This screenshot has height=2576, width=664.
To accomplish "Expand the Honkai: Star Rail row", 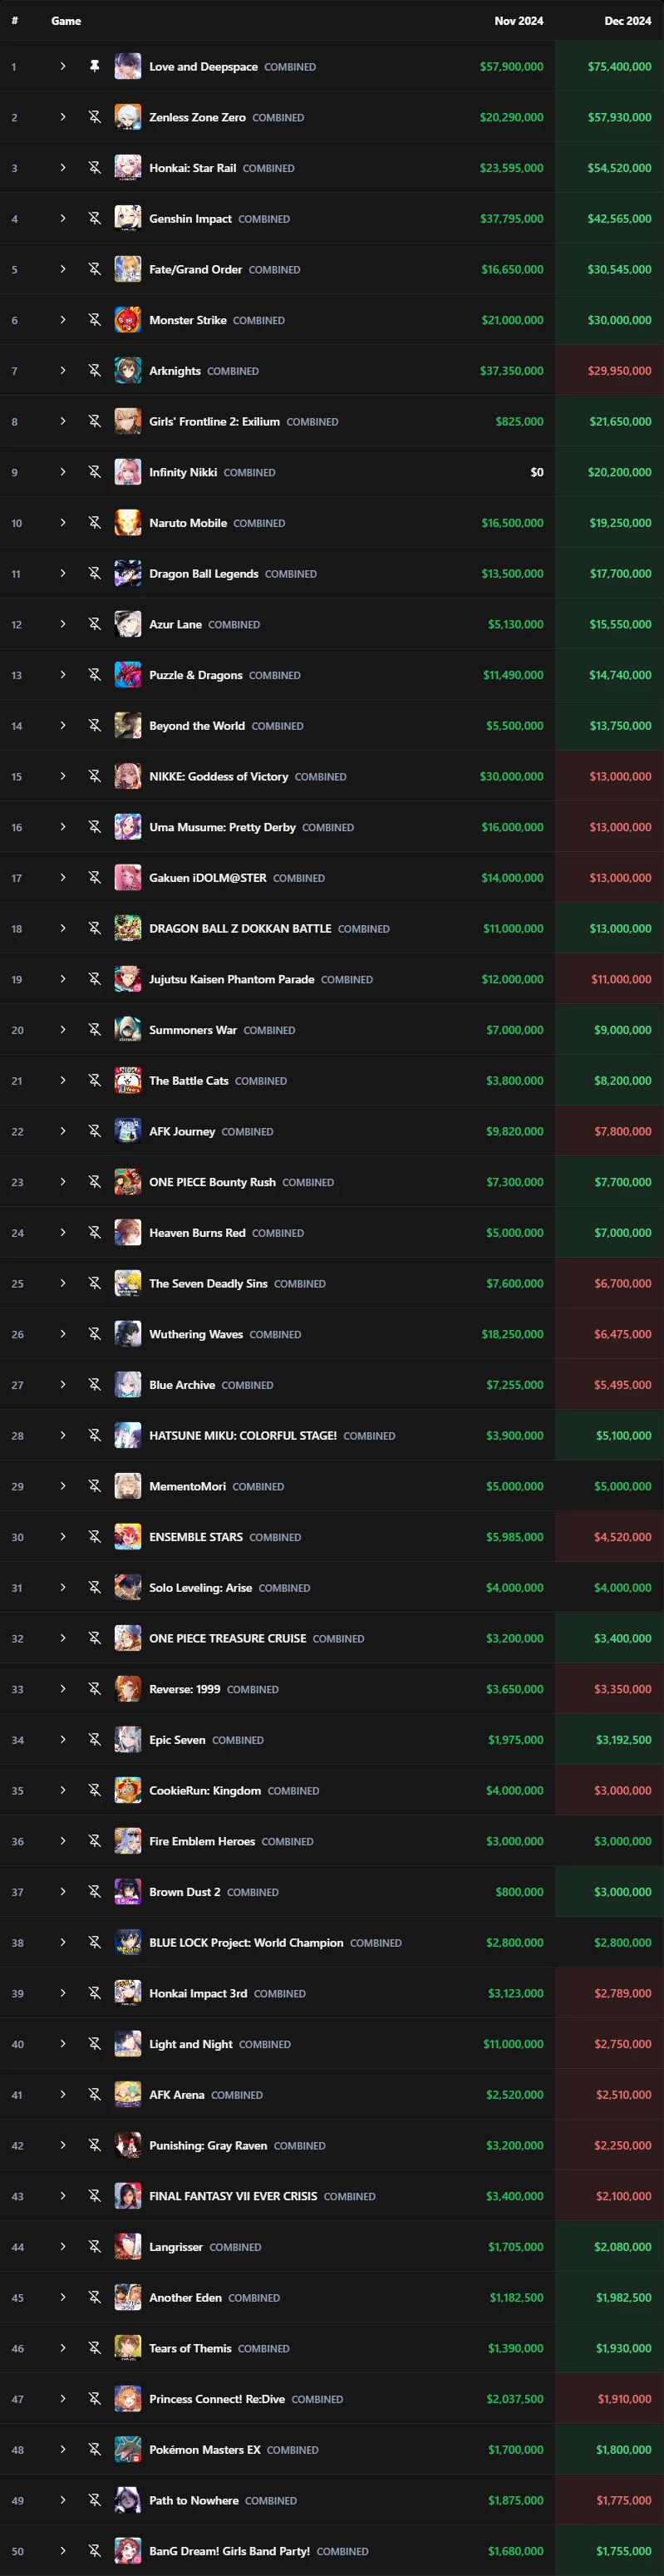I will click(x=62, y=168).
